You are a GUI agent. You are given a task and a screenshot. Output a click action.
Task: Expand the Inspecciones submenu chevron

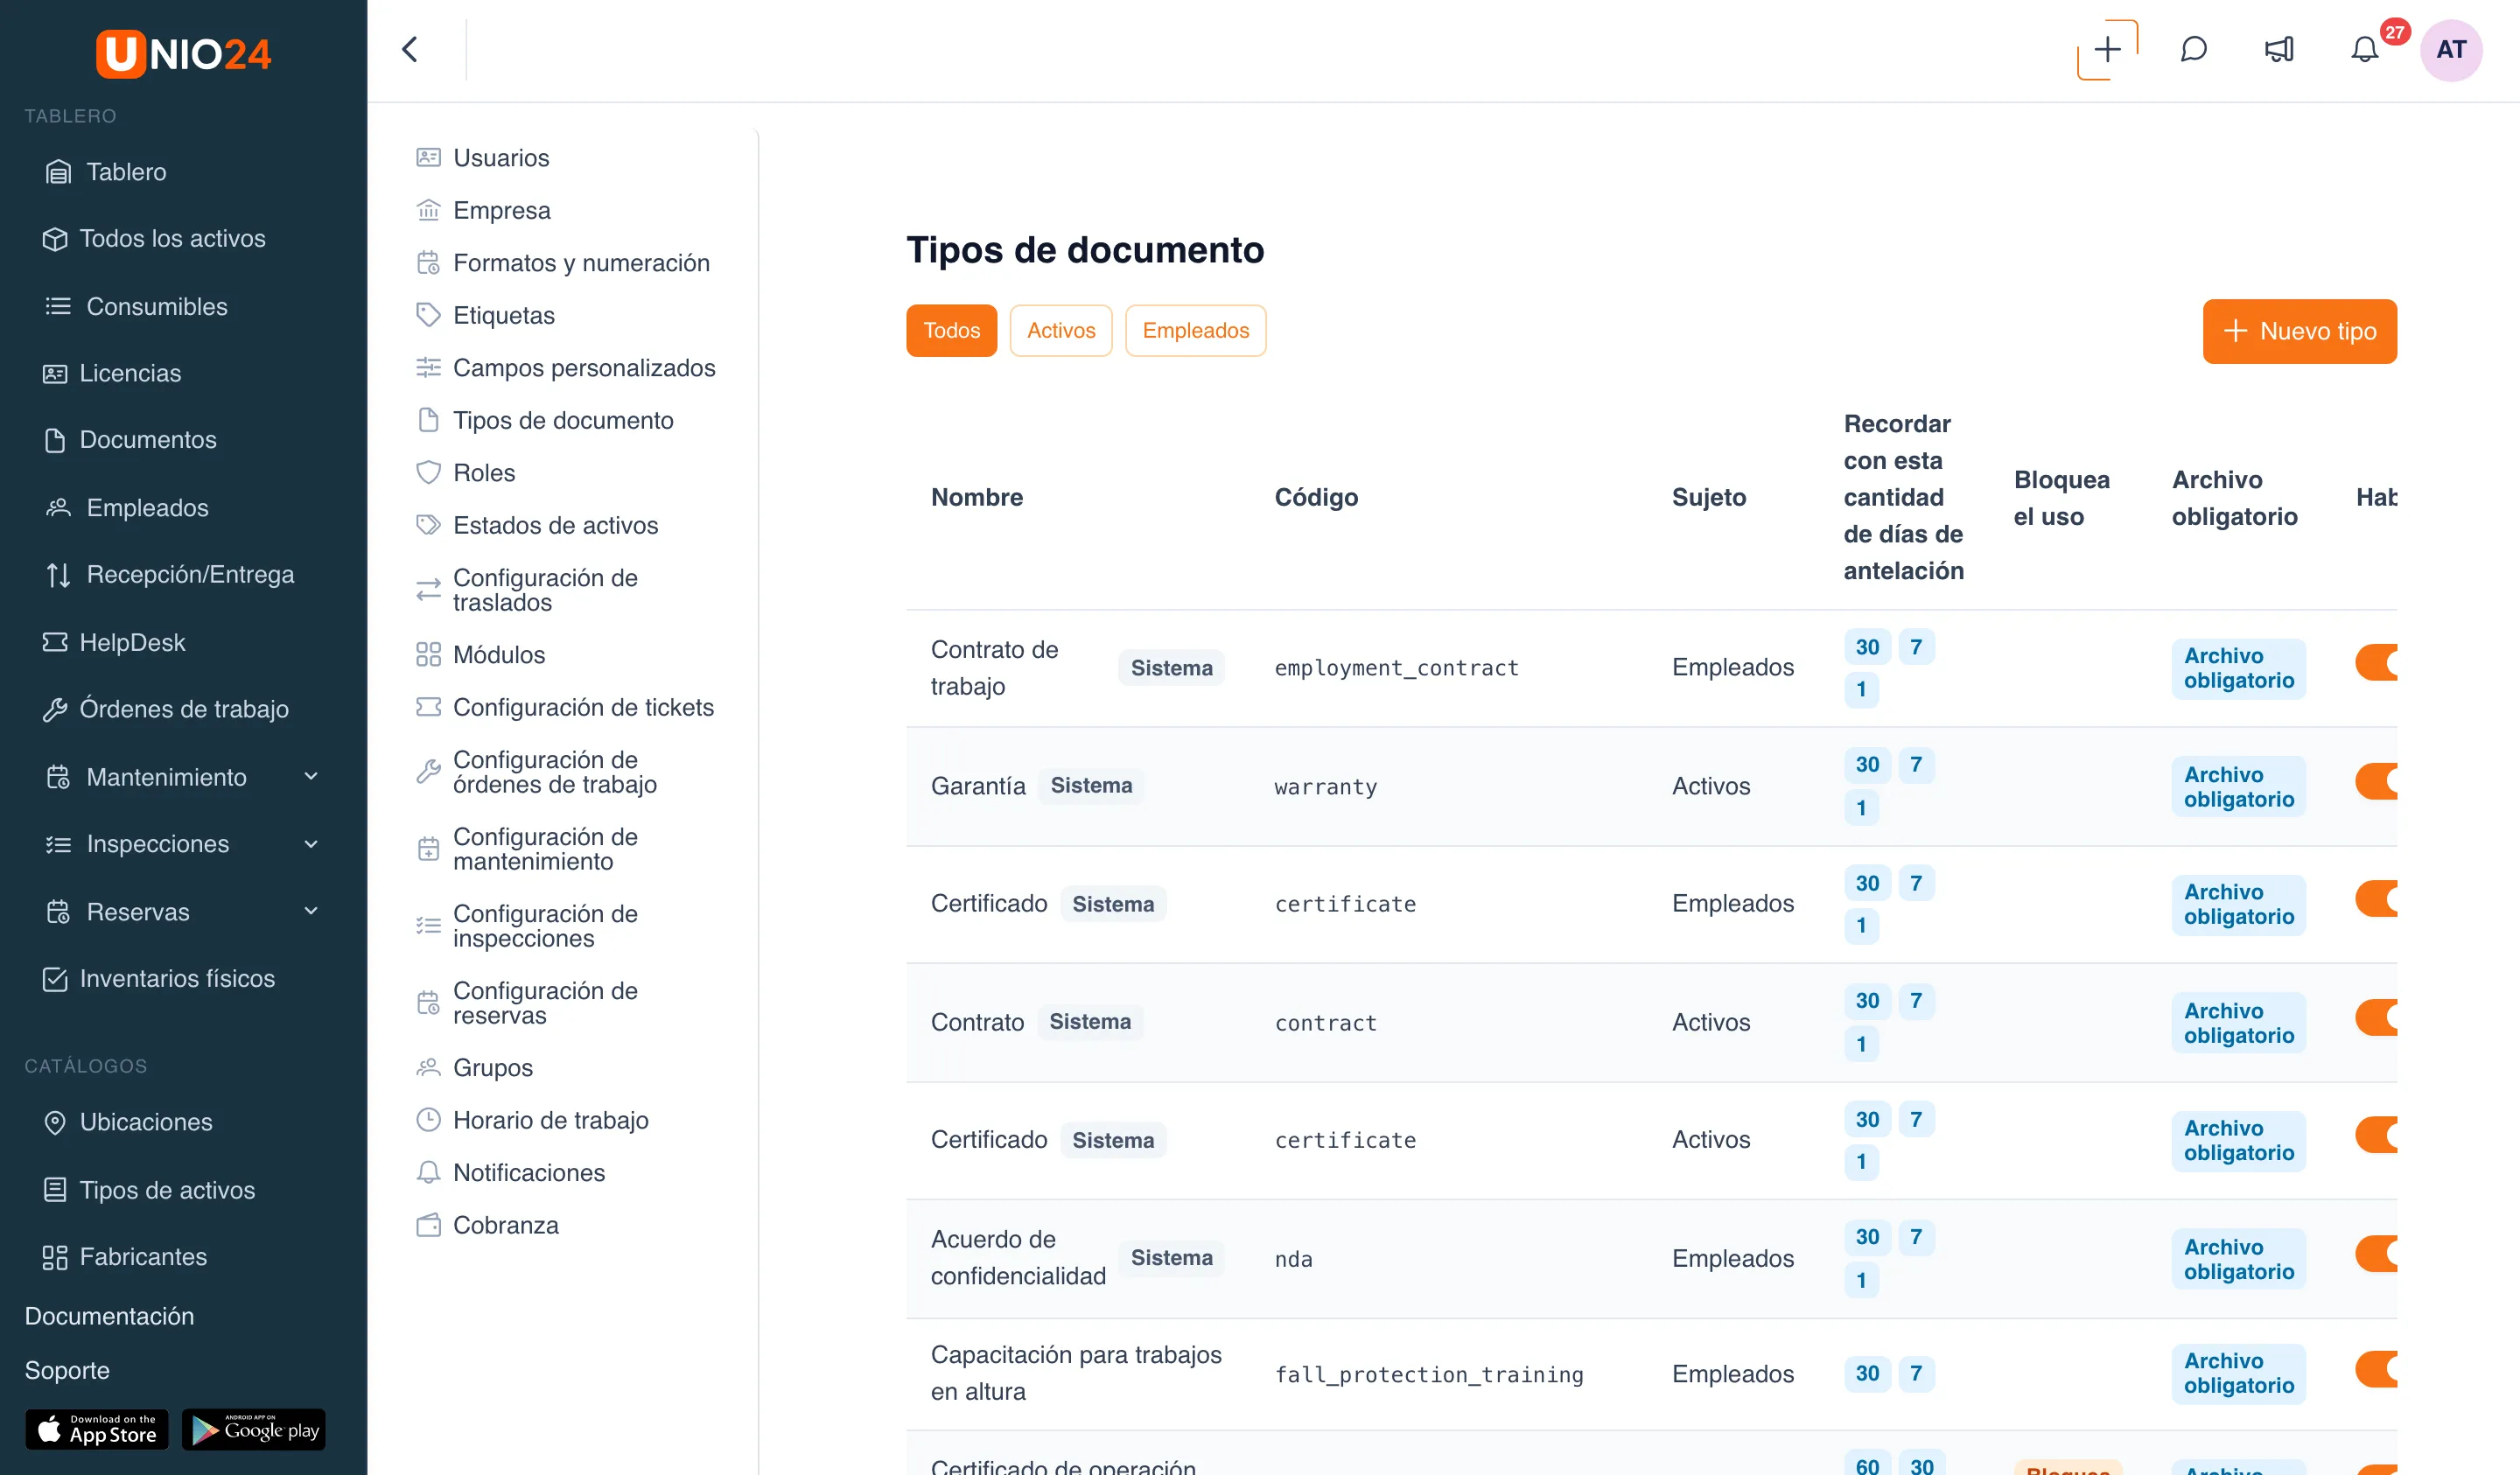pos(311,844)
